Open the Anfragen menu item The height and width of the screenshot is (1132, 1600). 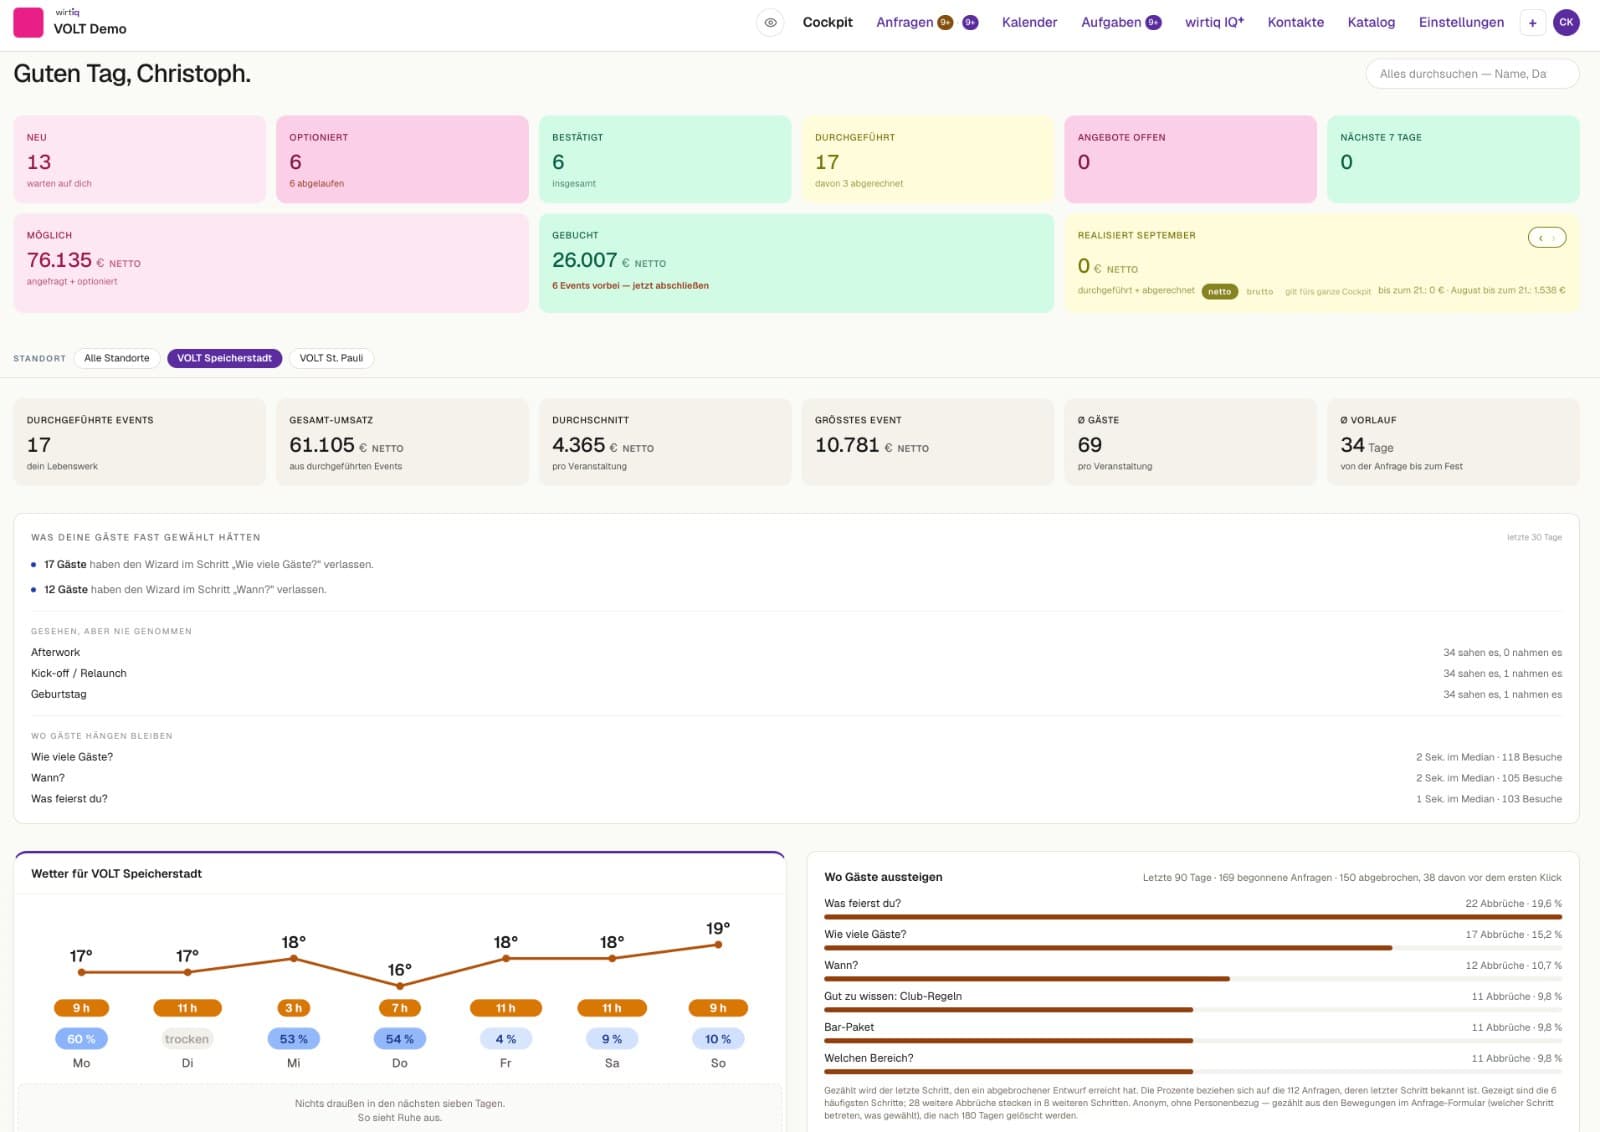tap(905, 22)
